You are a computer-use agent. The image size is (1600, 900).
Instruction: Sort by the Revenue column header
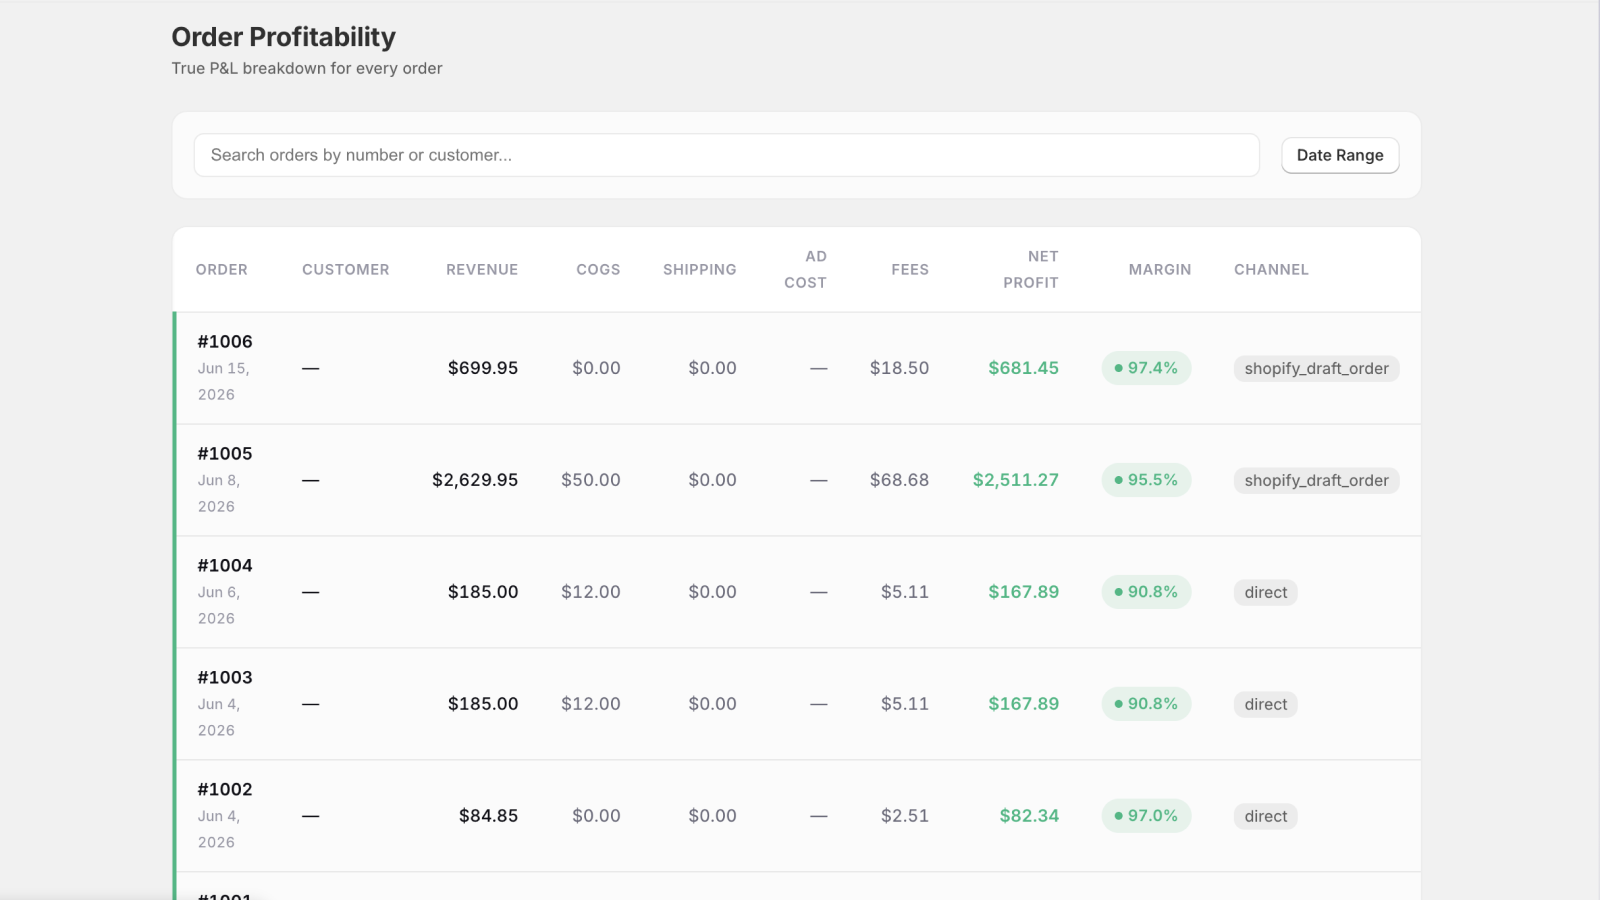(x=482, y=270)
